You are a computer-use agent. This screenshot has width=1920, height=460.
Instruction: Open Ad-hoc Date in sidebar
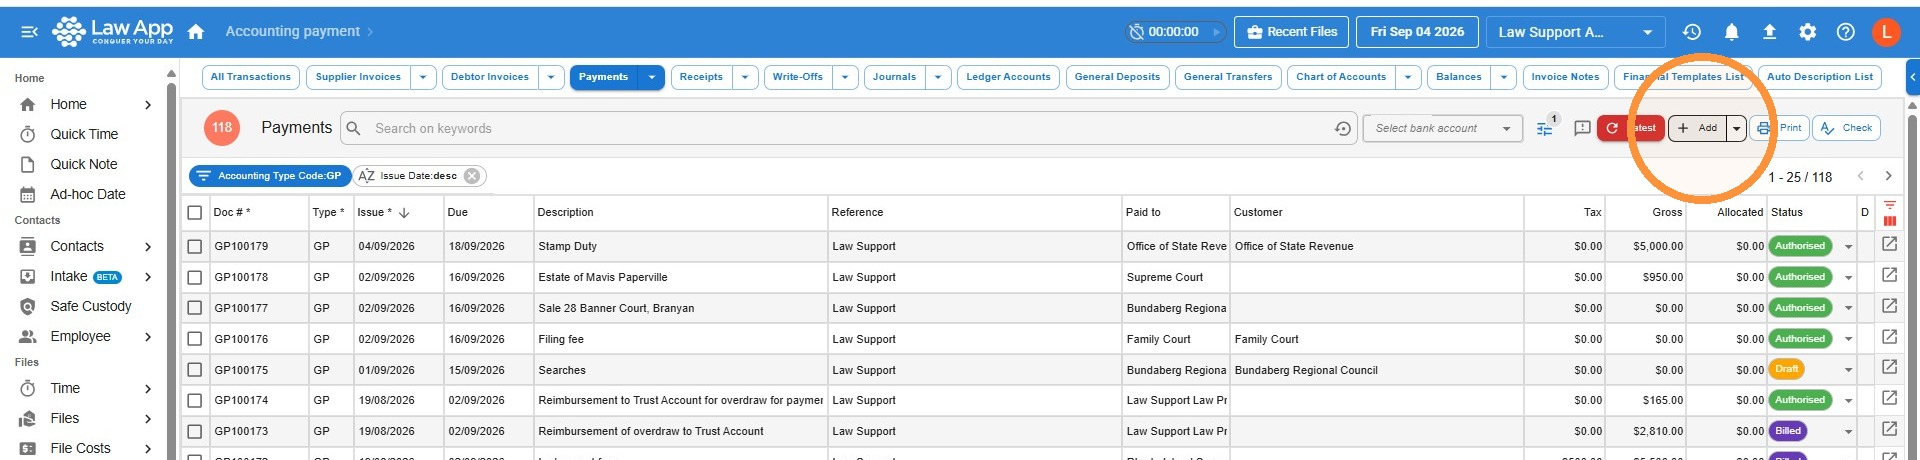pos(88,194)
